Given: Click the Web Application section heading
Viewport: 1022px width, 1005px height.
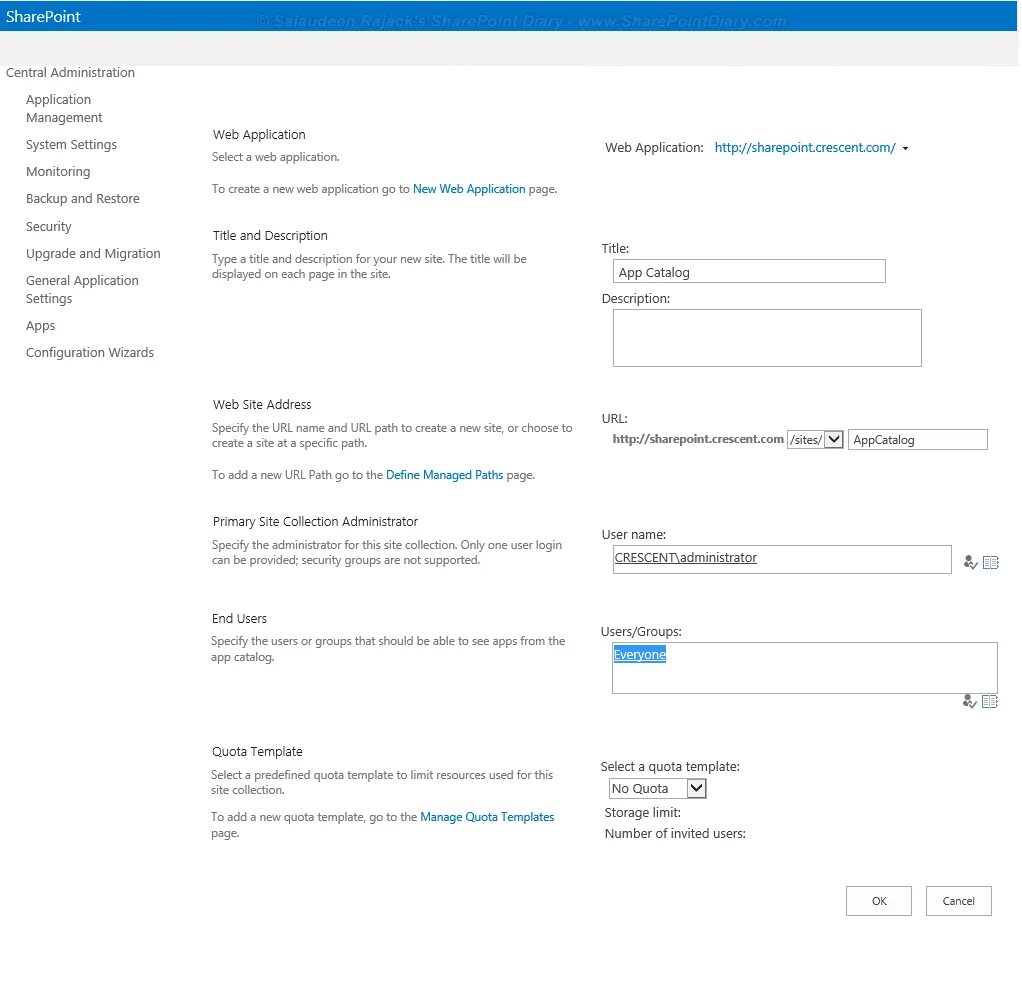Looking at the screenshot, I should point(259,134).
